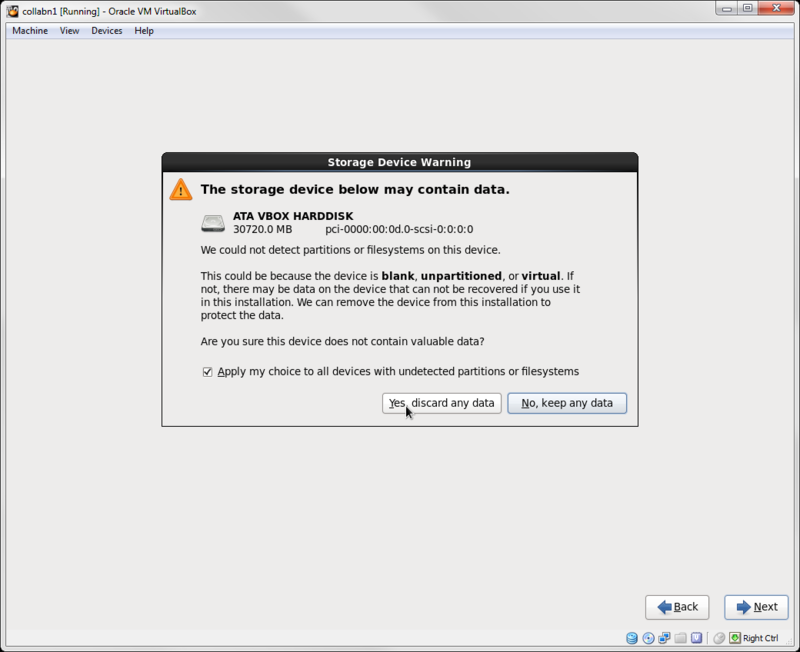Click the 'Storage Device Warning' title bar
Viewport: 800px width, 652px height.
[x=399, y=162]
